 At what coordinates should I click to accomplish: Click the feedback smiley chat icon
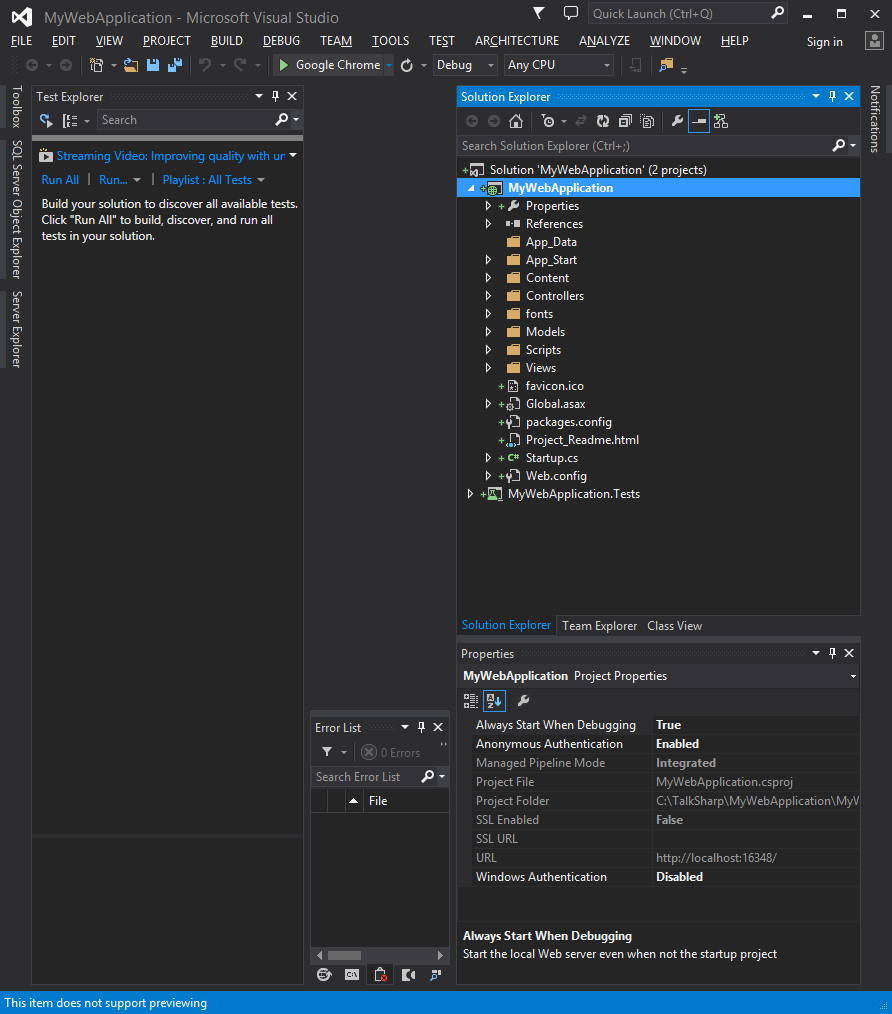pos(571,13)
